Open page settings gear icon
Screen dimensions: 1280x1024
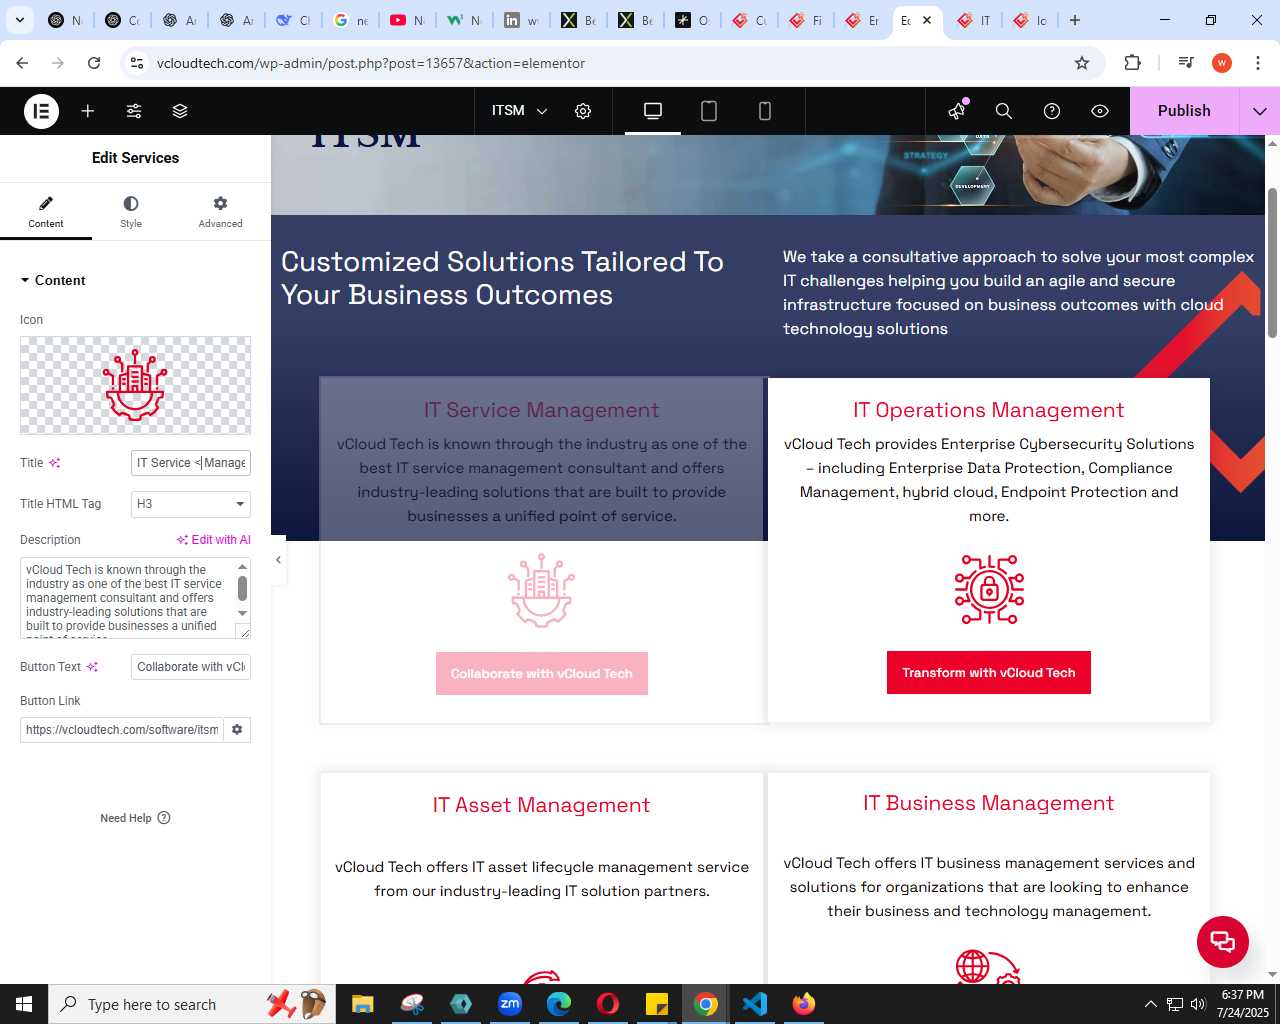click(x=583, y=111)
